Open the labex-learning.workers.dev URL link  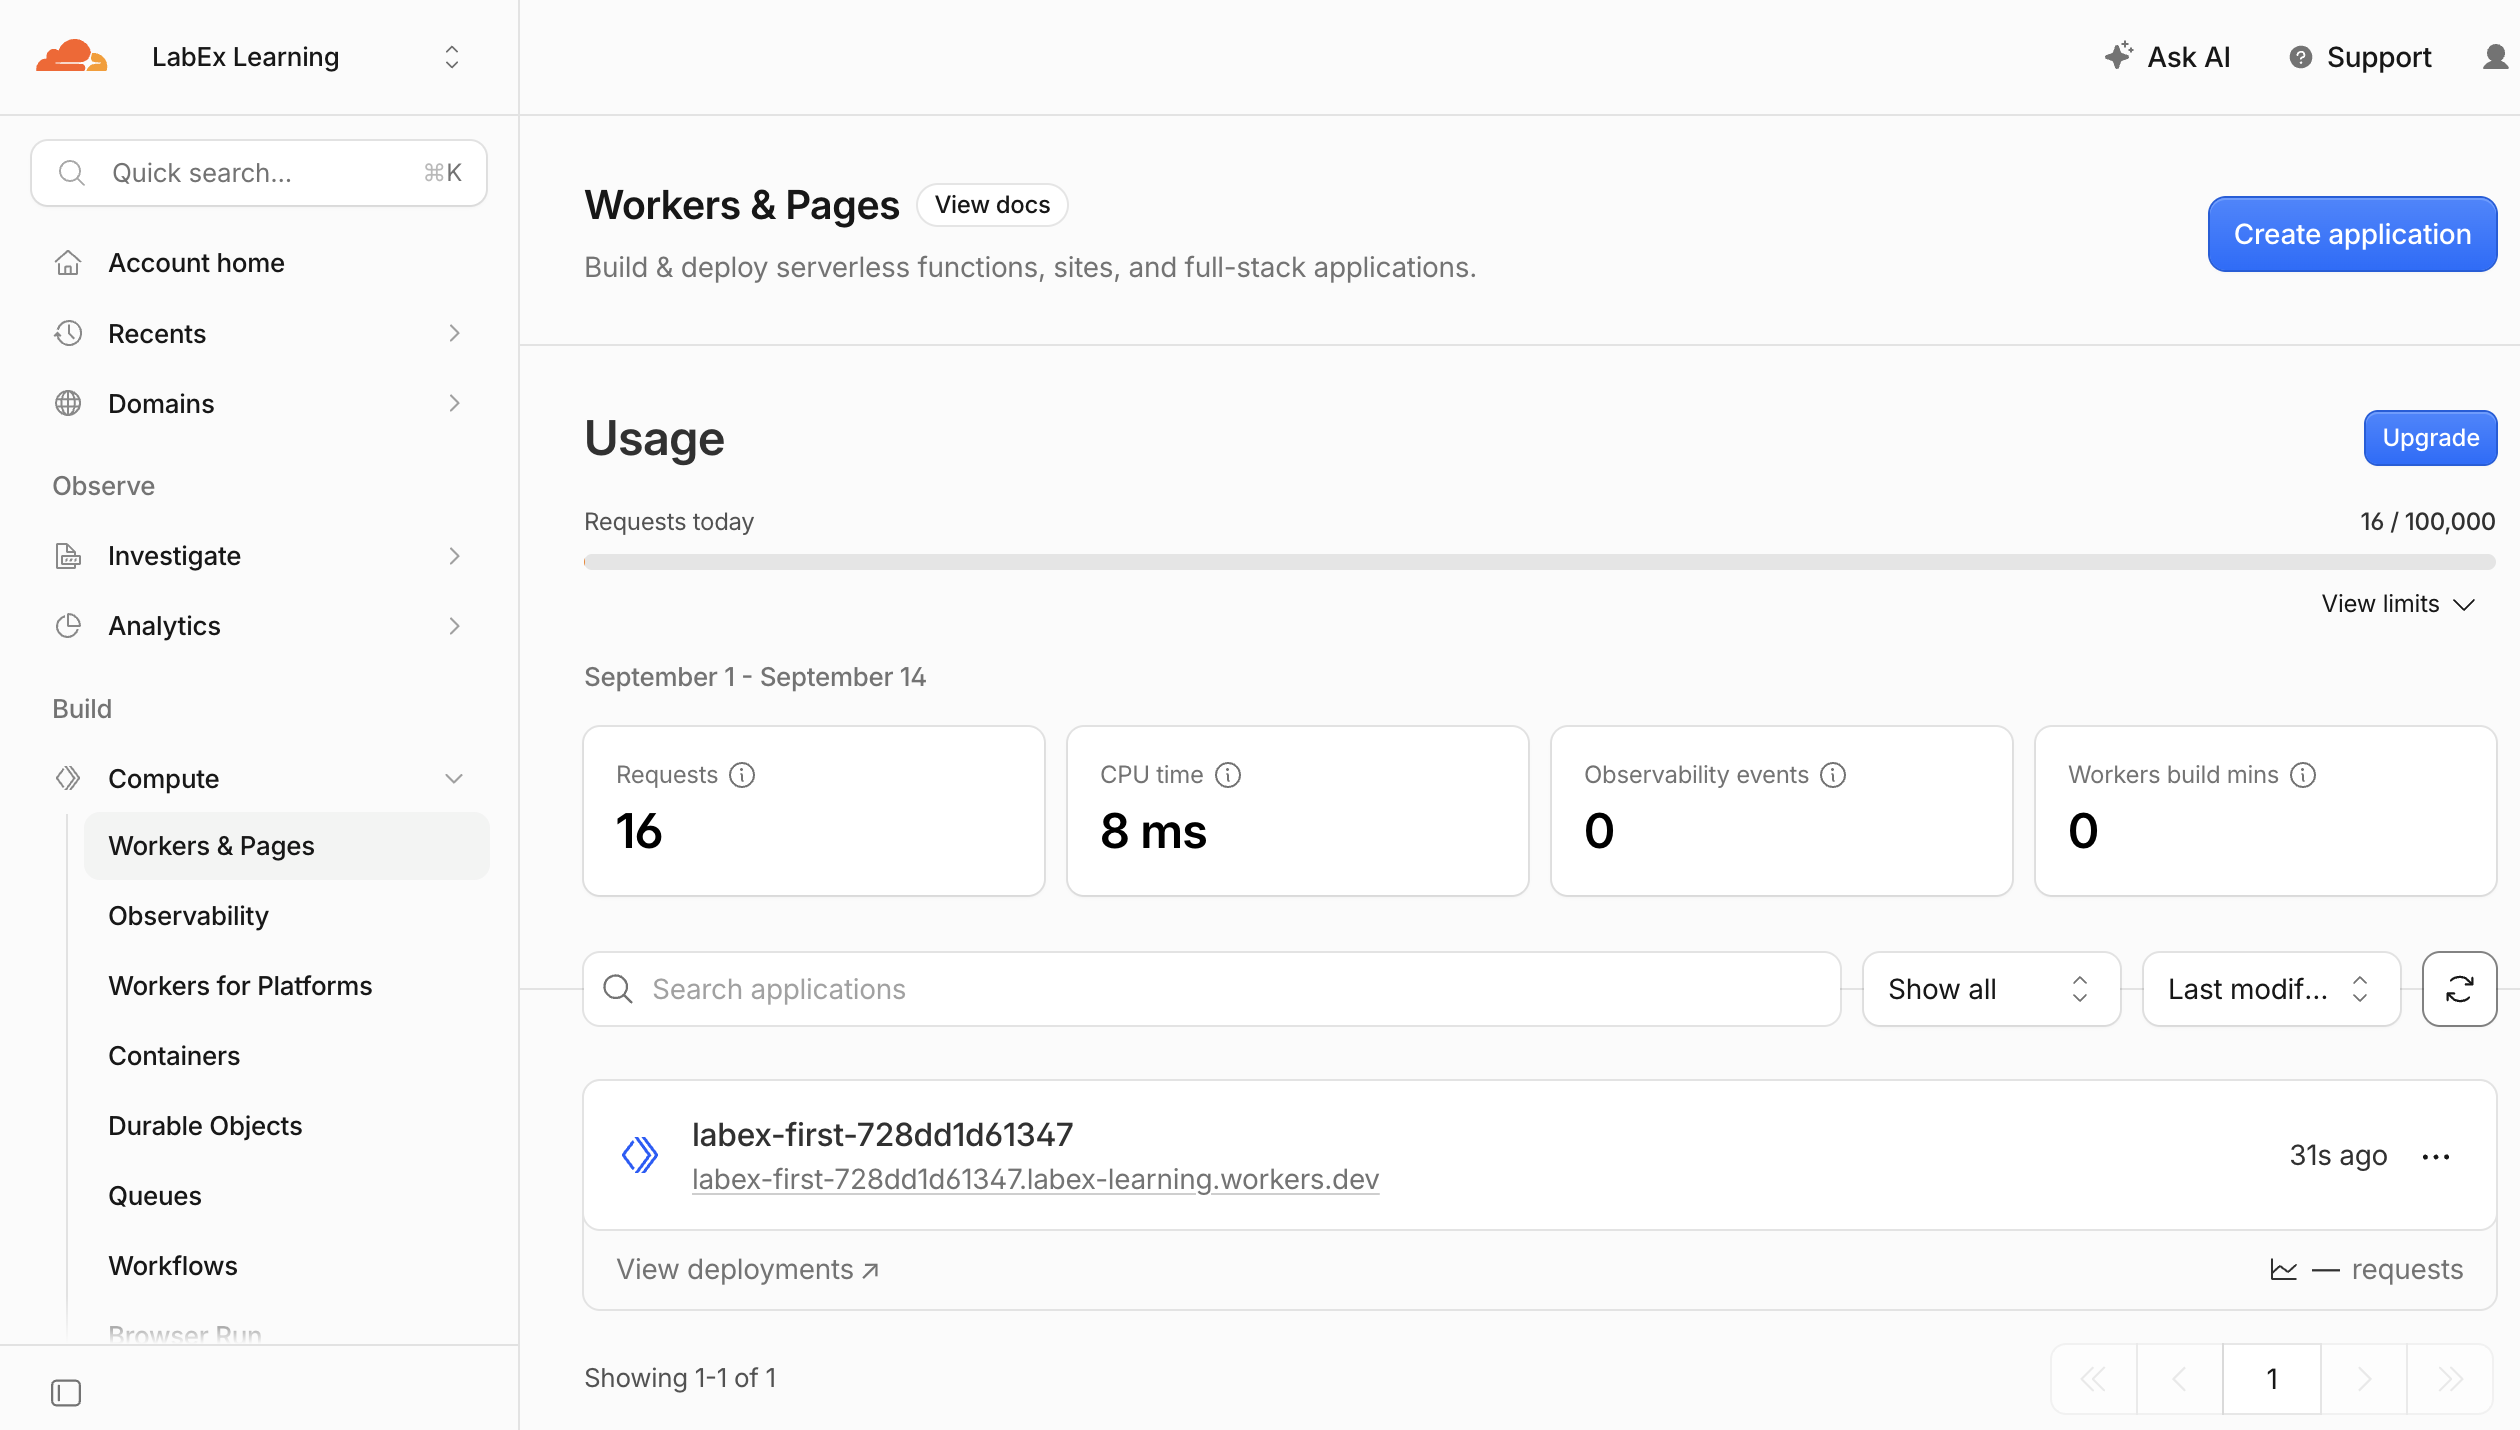point(1035,1180)
